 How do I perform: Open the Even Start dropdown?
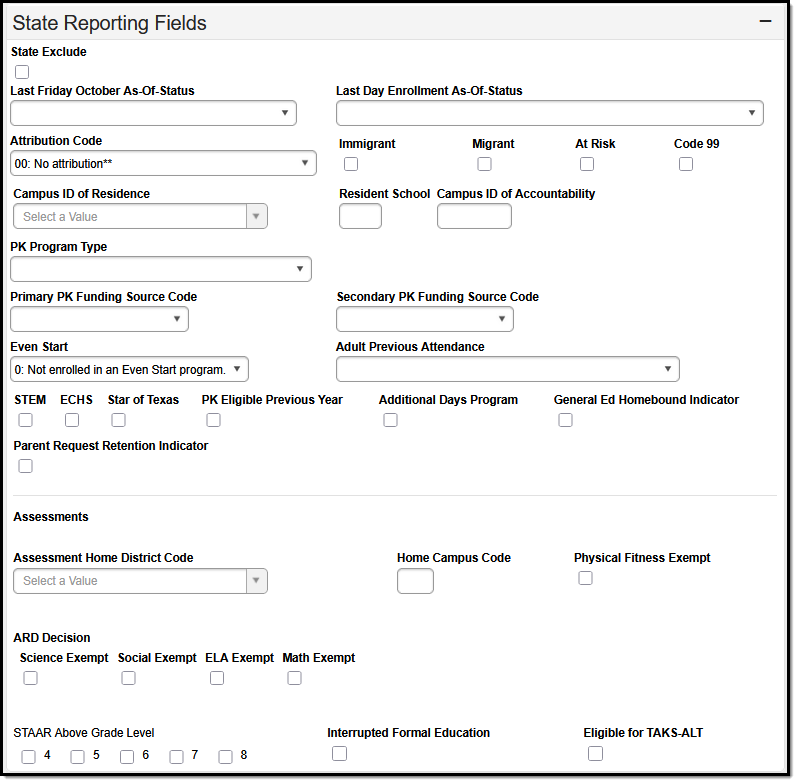(x=130, y=370)
